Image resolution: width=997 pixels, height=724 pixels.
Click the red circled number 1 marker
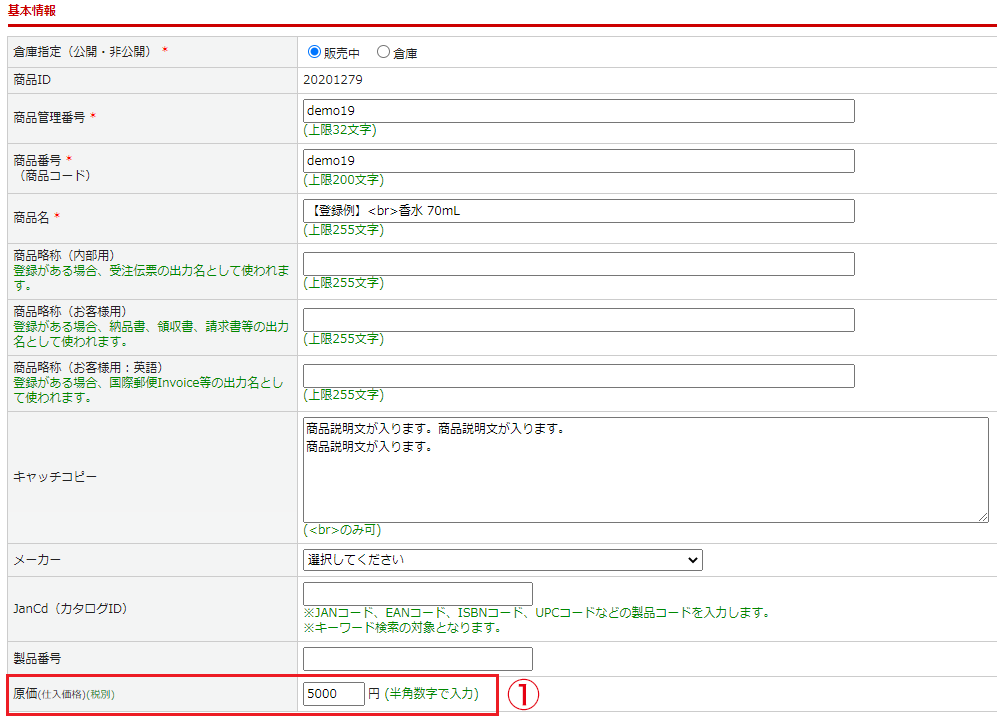click(523, 695)
